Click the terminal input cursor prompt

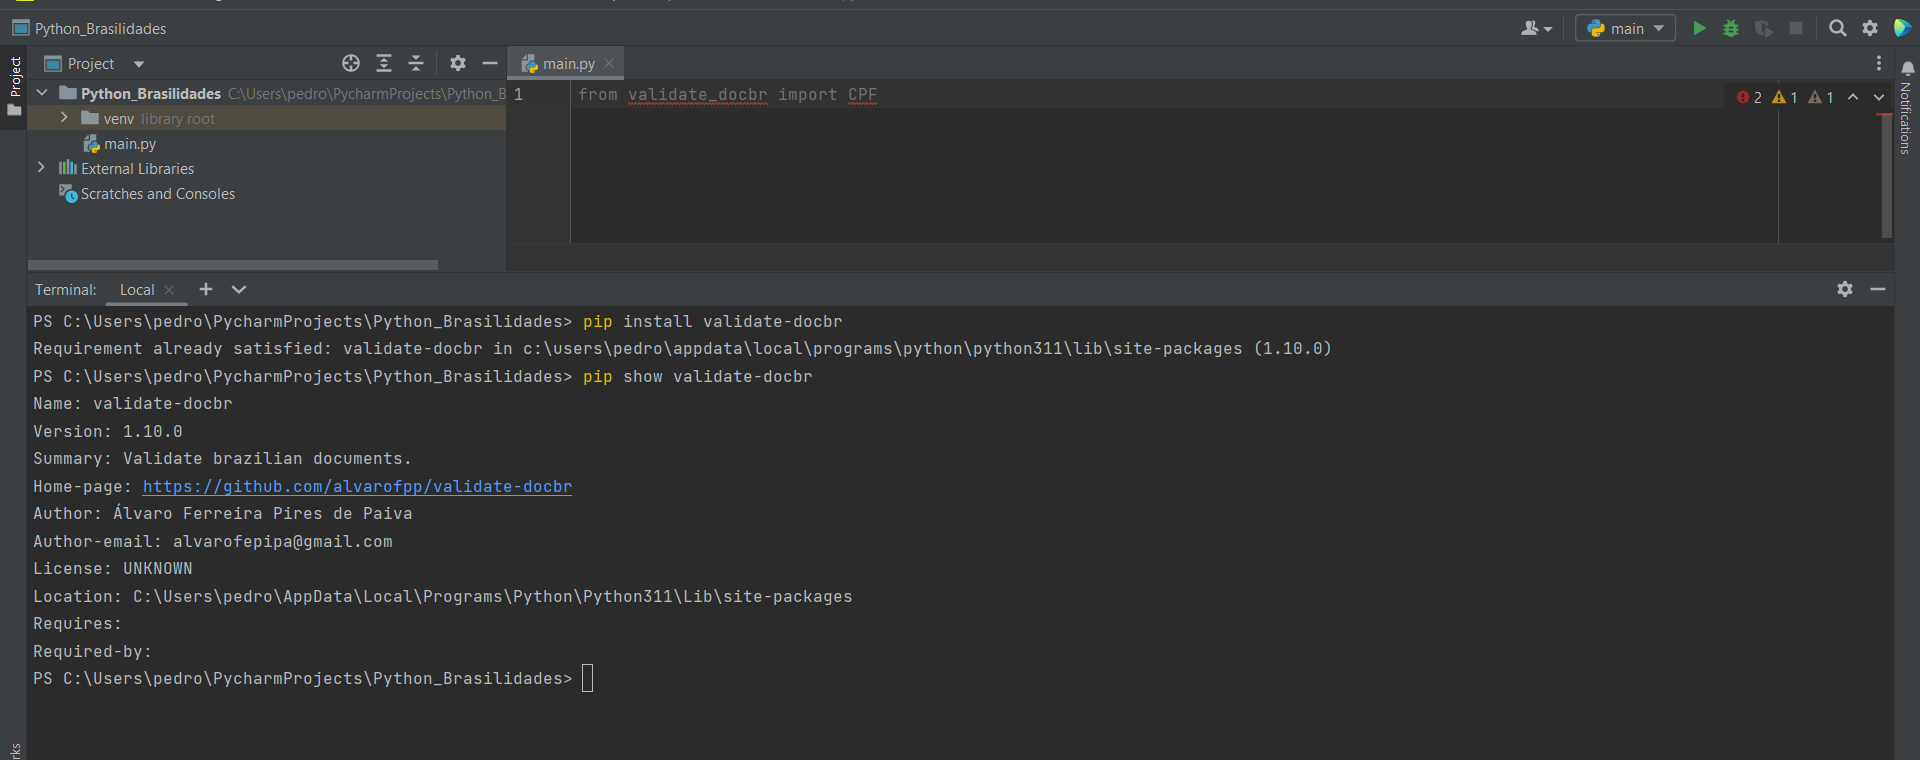588,678
